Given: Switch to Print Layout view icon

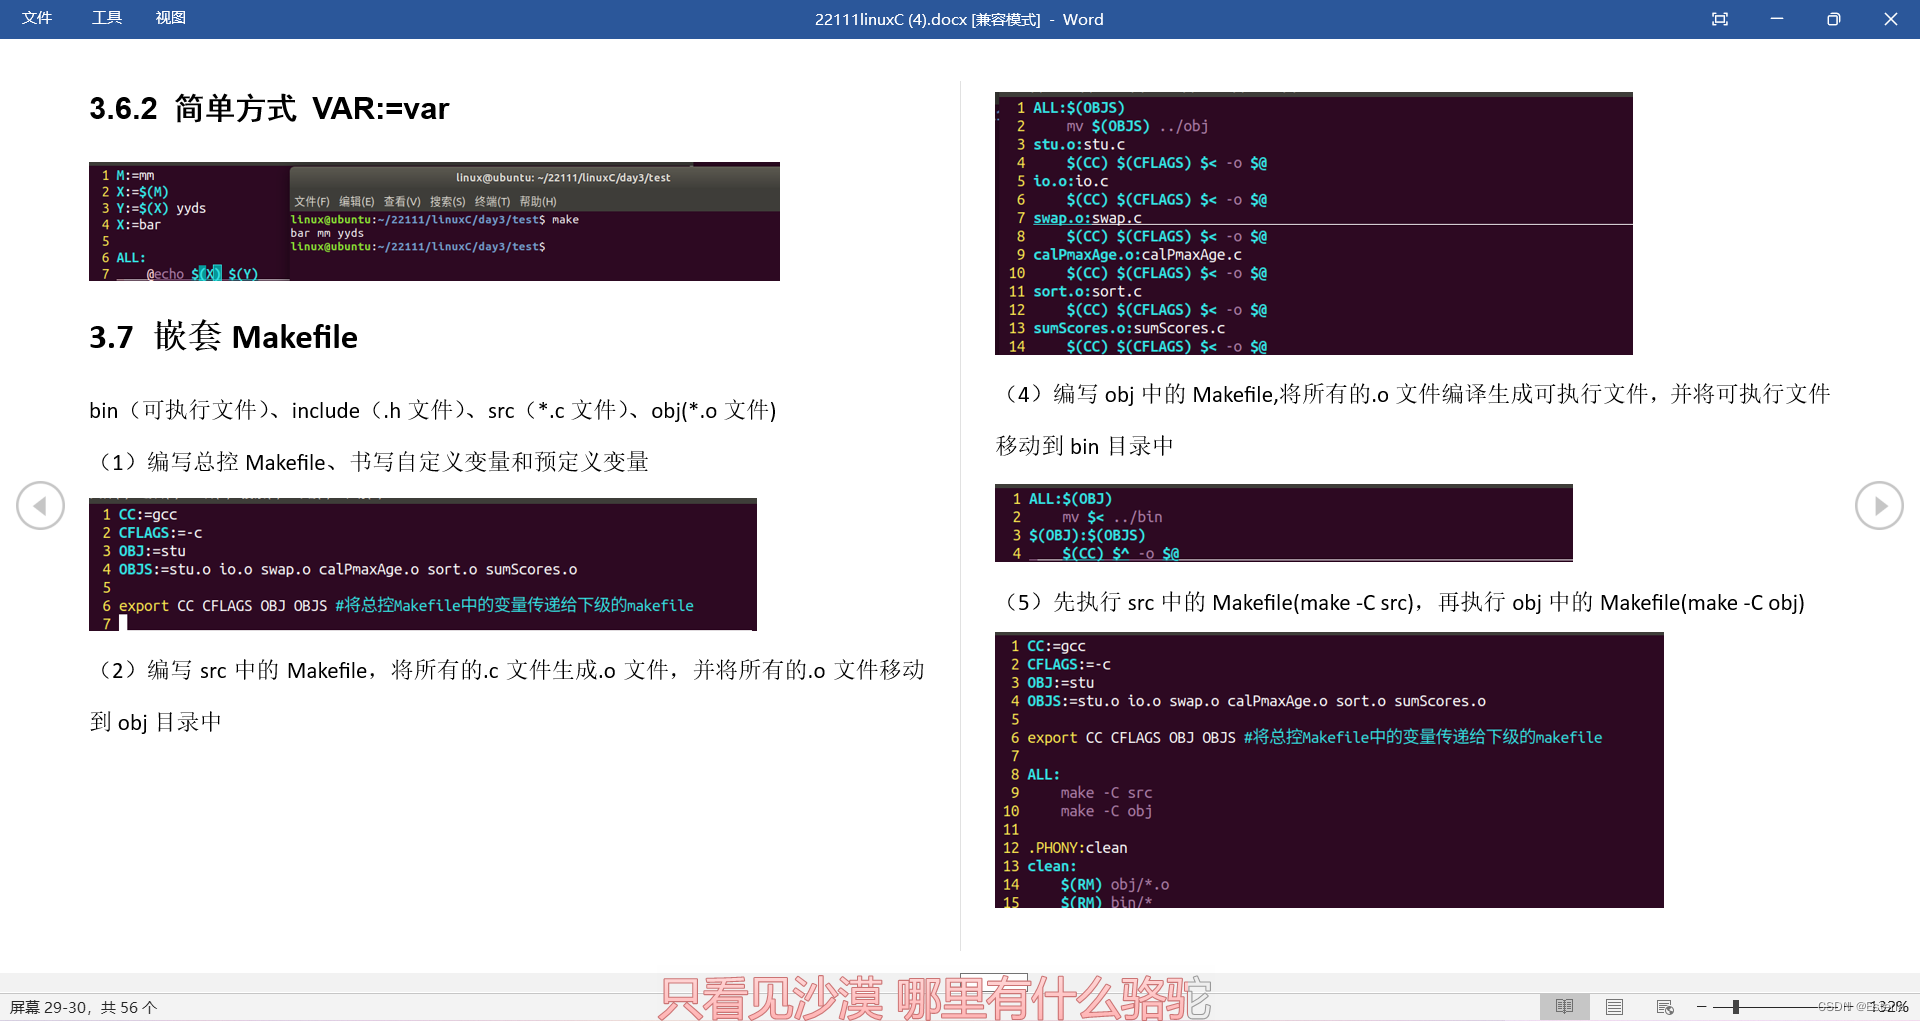Looking at the screenshot, I should tap(1614, 1006).
